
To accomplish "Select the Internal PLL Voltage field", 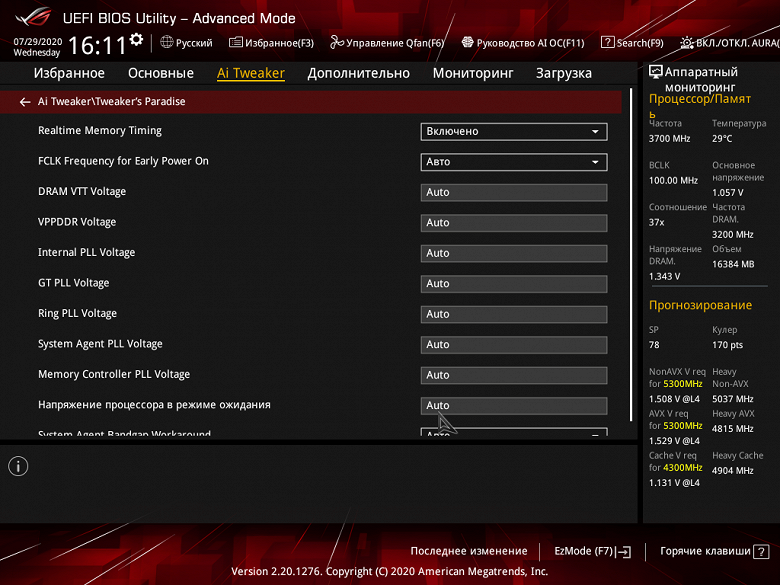I will click(x=514, y=253).
